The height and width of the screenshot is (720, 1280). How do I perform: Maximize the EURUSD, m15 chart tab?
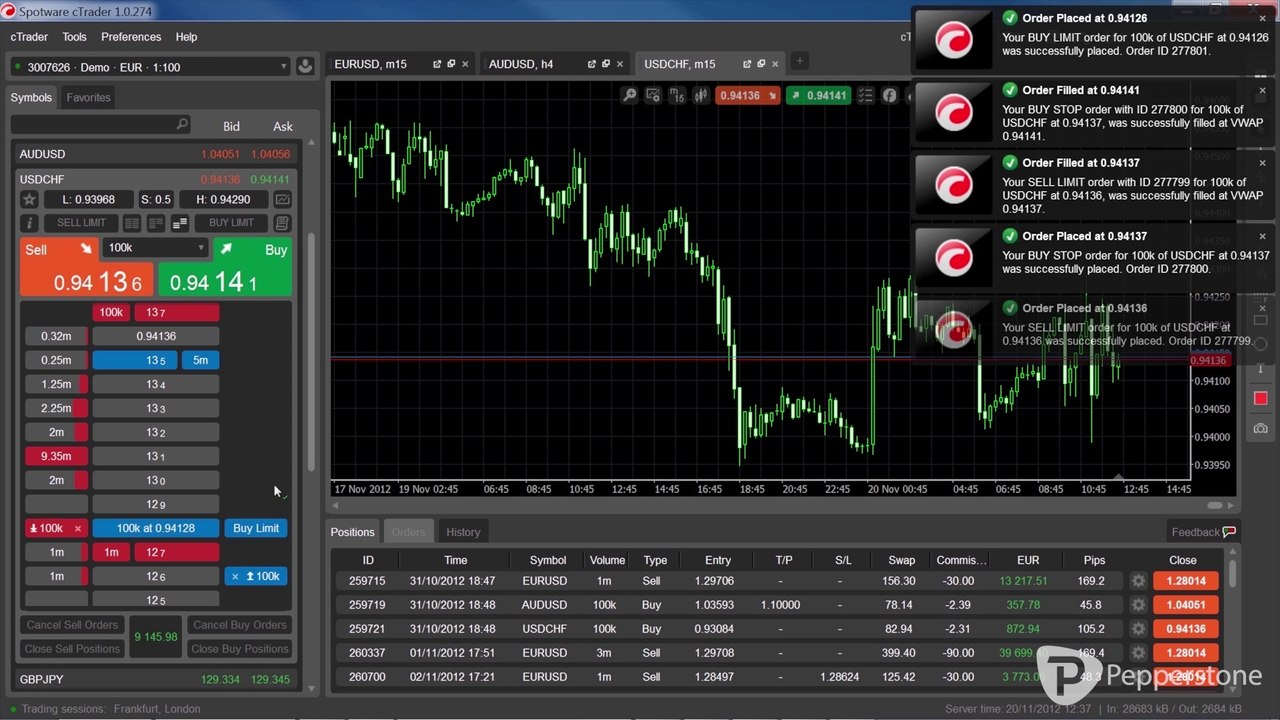(452, 64)
